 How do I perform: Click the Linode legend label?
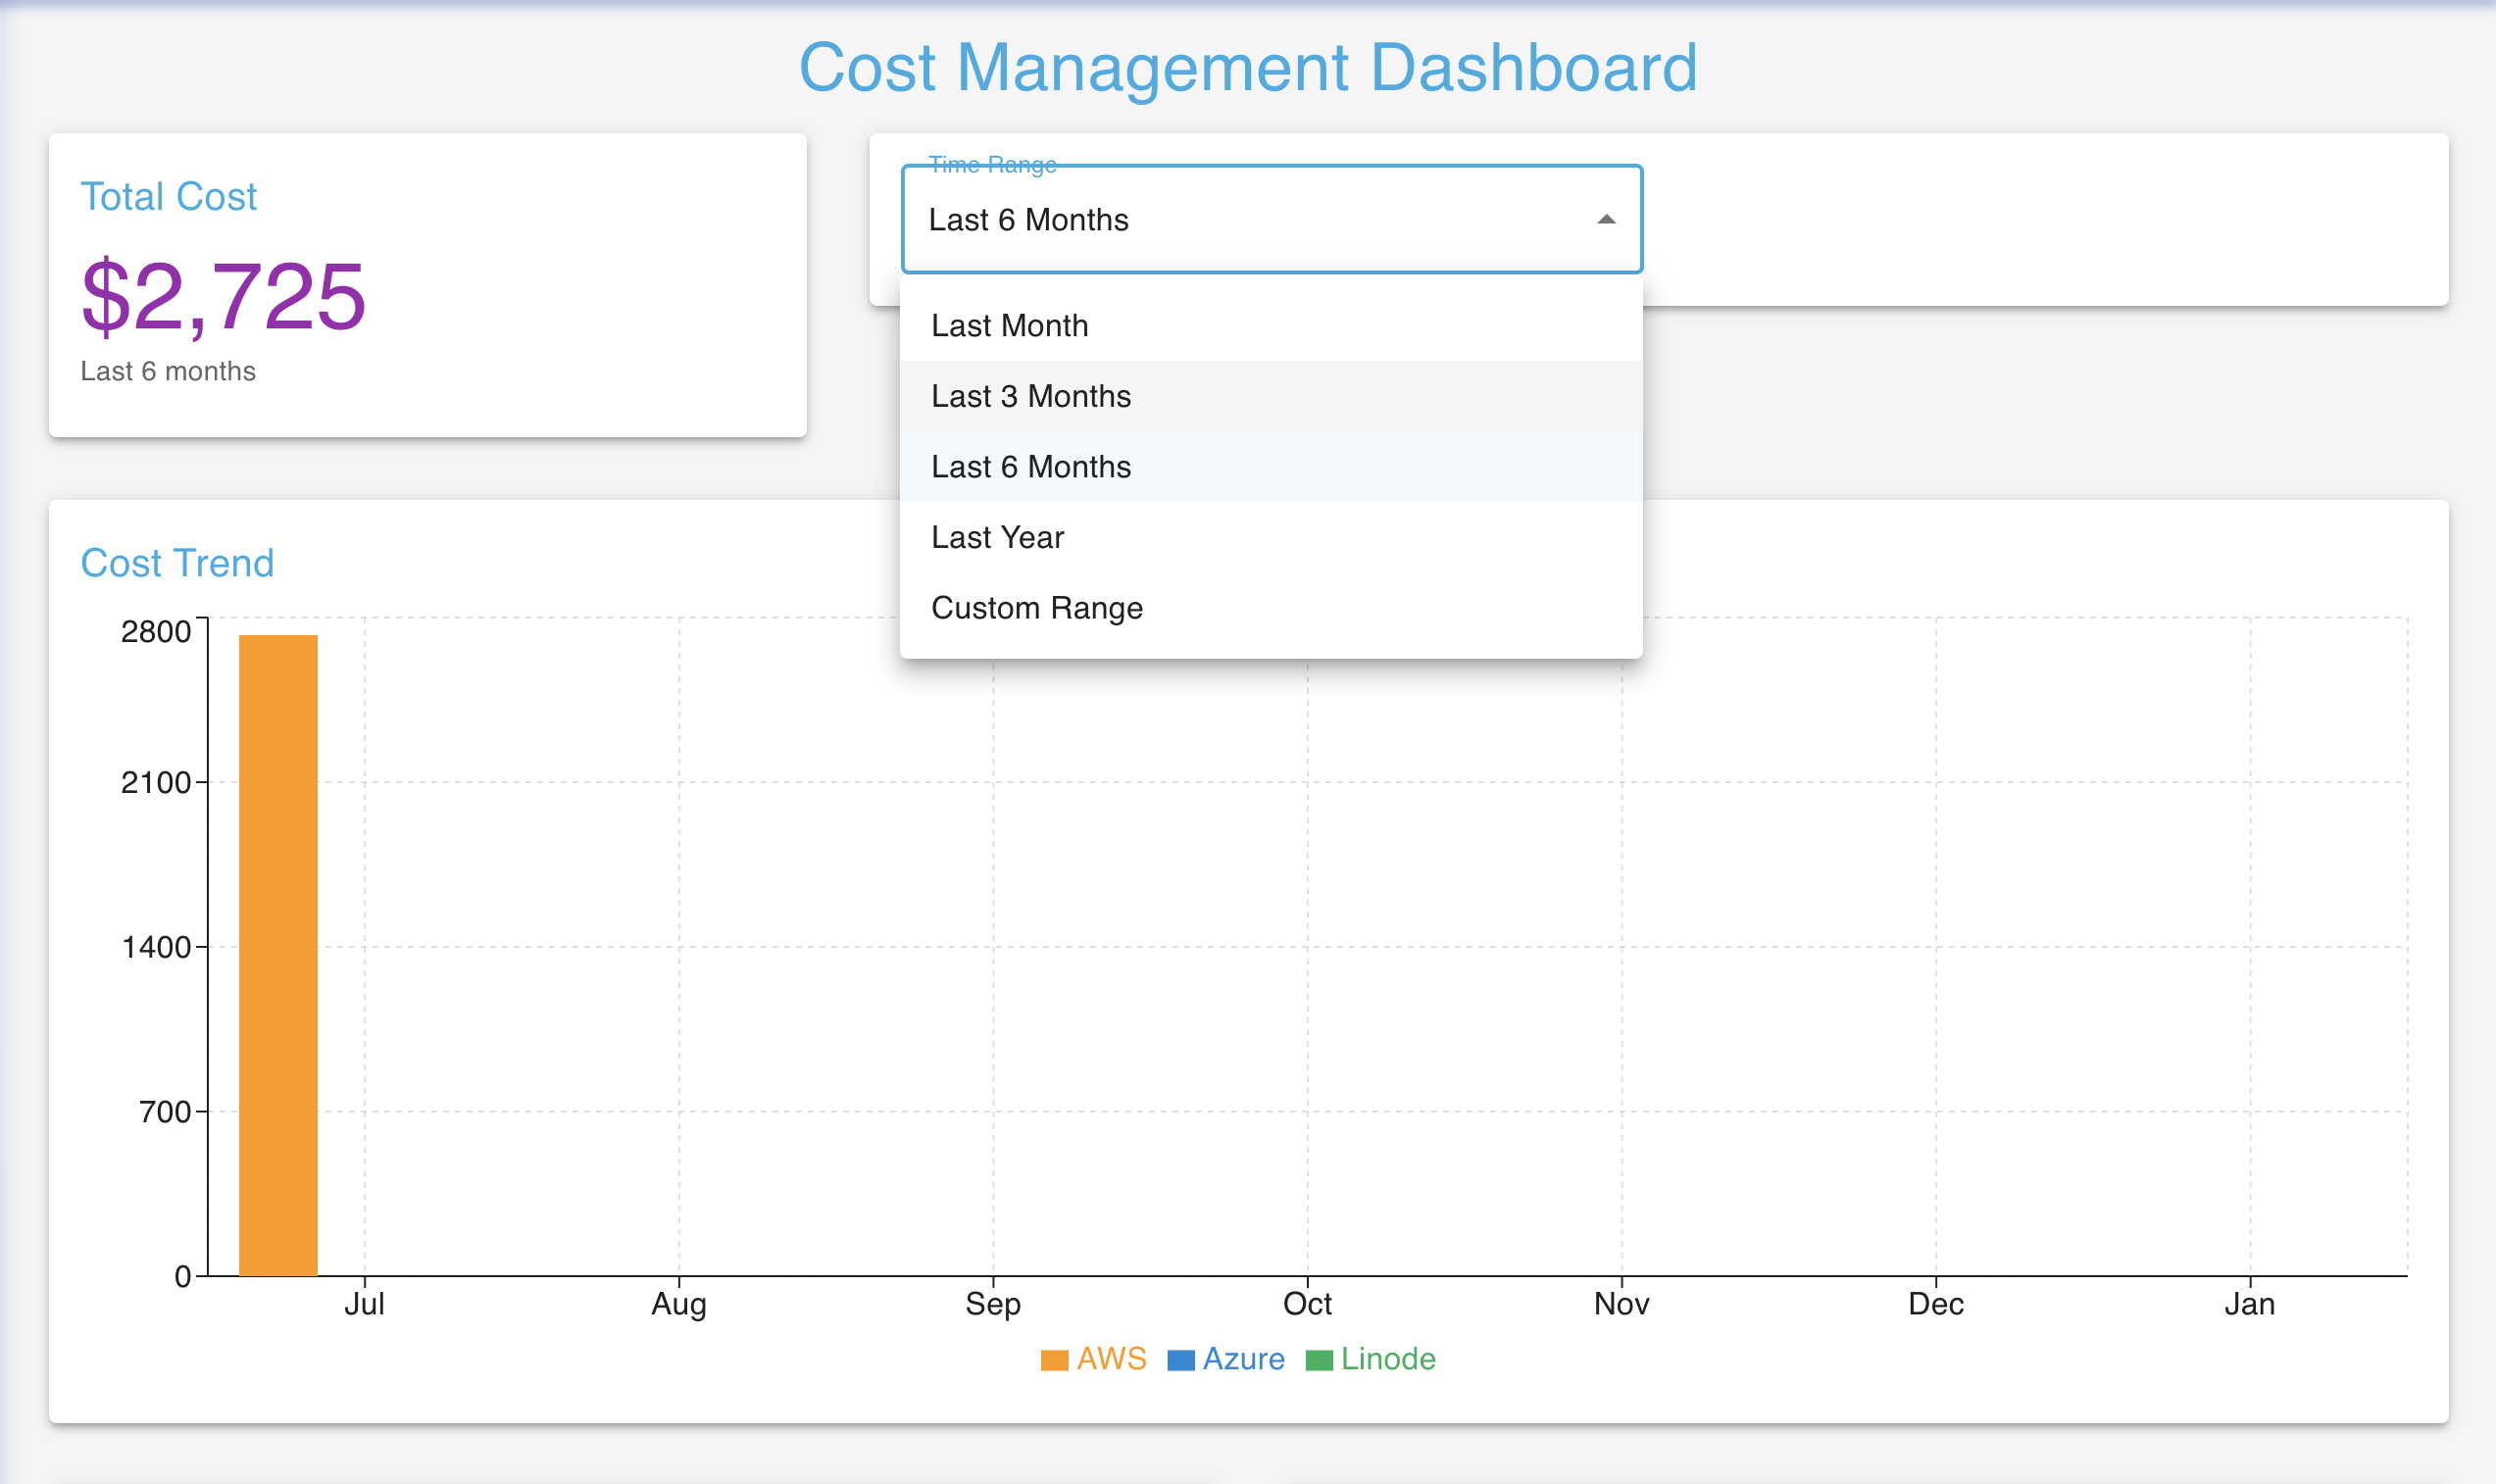point(1387,1359)
